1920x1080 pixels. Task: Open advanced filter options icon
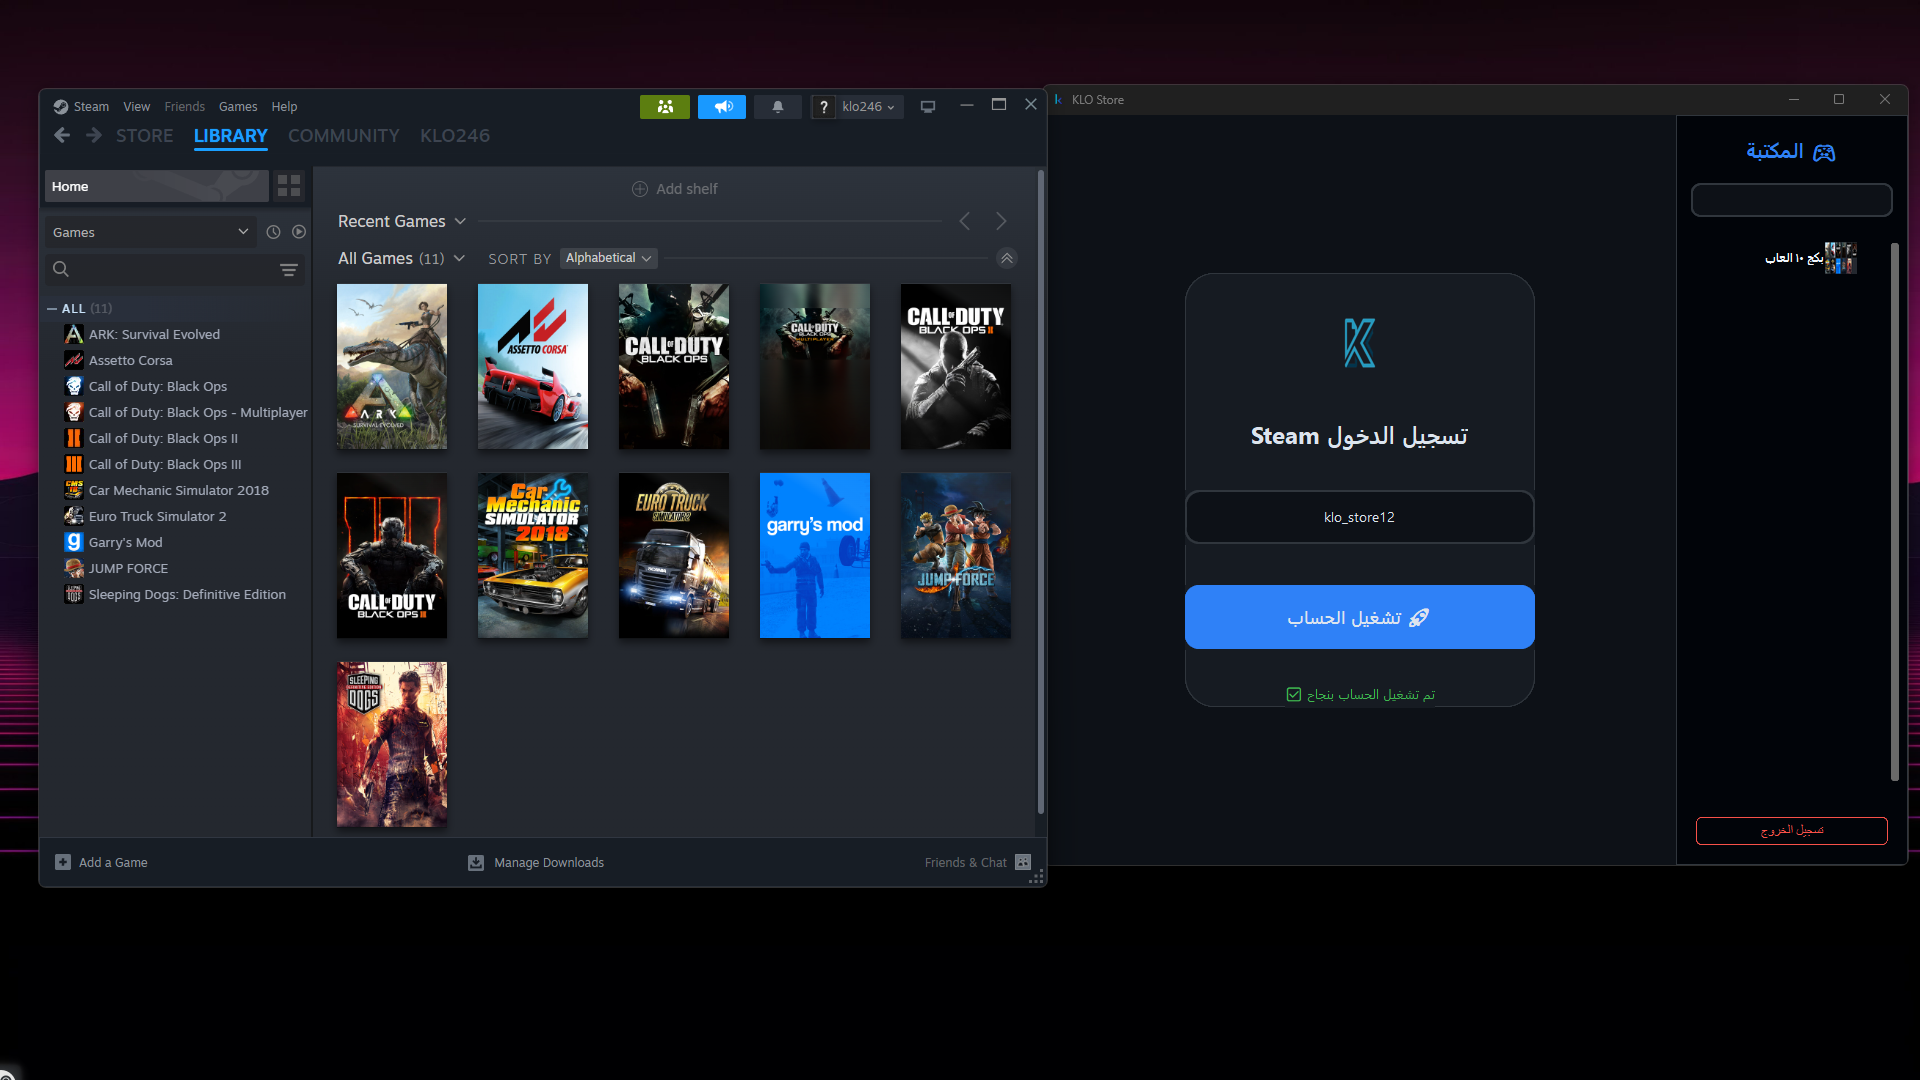(289, 270)
